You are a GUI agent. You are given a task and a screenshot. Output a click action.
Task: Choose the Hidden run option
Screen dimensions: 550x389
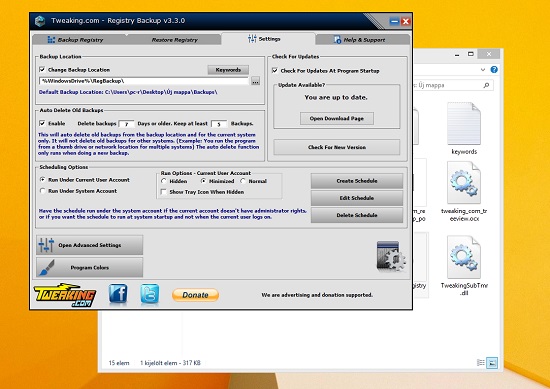point(163,181)
